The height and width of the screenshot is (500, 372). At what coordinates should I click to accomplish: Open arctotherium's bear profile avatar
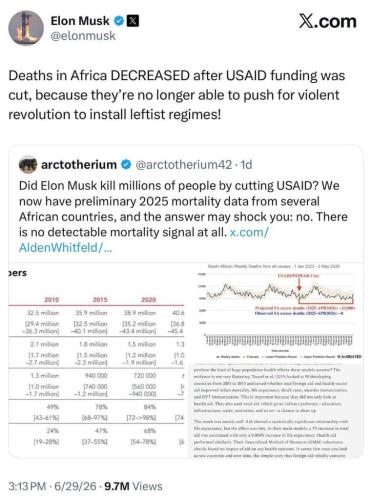pos(28,165)
